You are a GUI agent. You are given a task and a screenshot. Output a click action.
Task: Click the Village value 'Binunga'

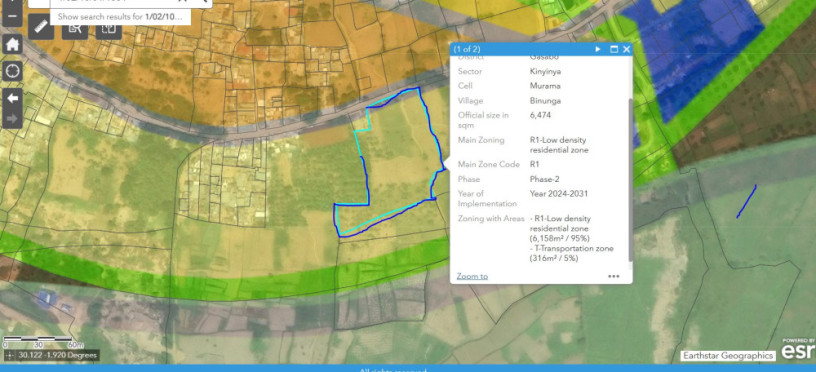point(545,100)
